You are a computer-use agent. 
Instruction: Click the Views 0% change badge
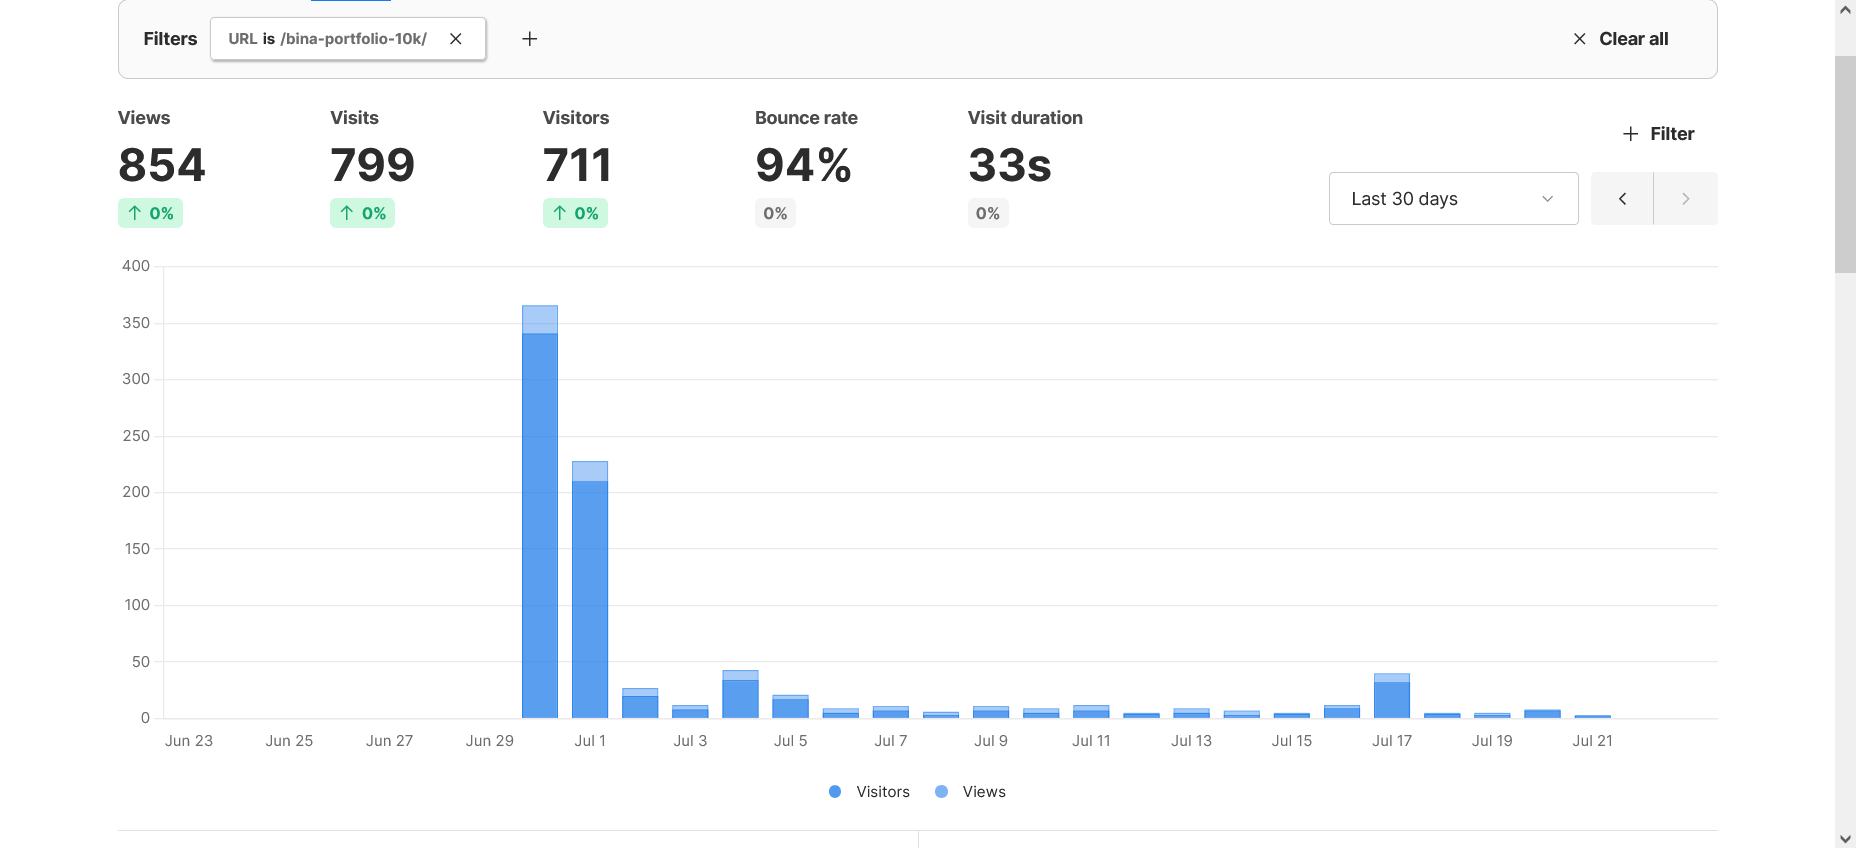(x=150, y=213)
